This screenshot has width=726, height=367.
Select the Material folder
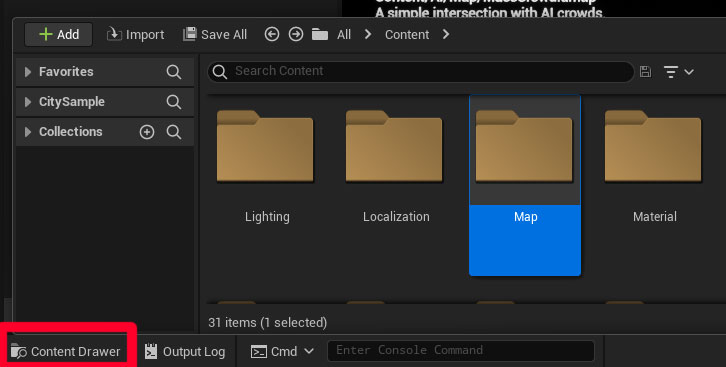(654, 185)
